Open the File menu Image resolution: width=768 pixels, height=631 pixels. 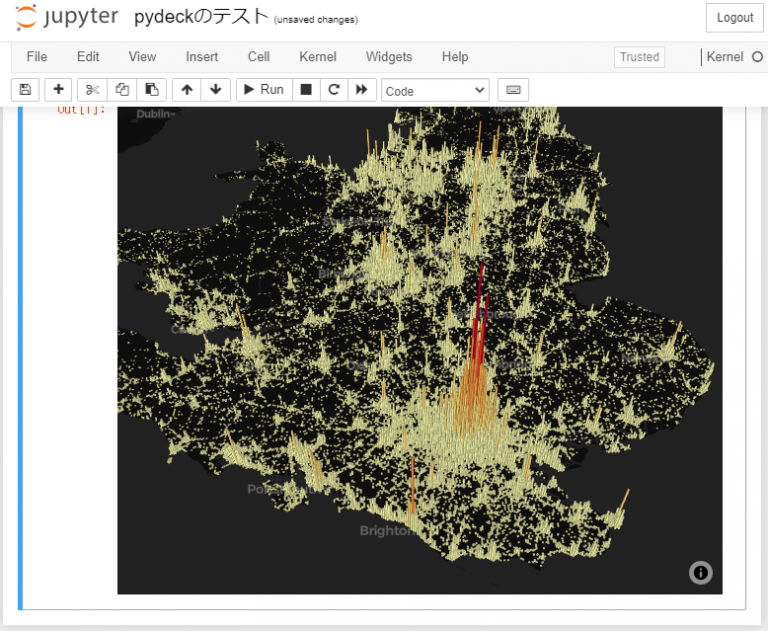click(x=37, y=57)
